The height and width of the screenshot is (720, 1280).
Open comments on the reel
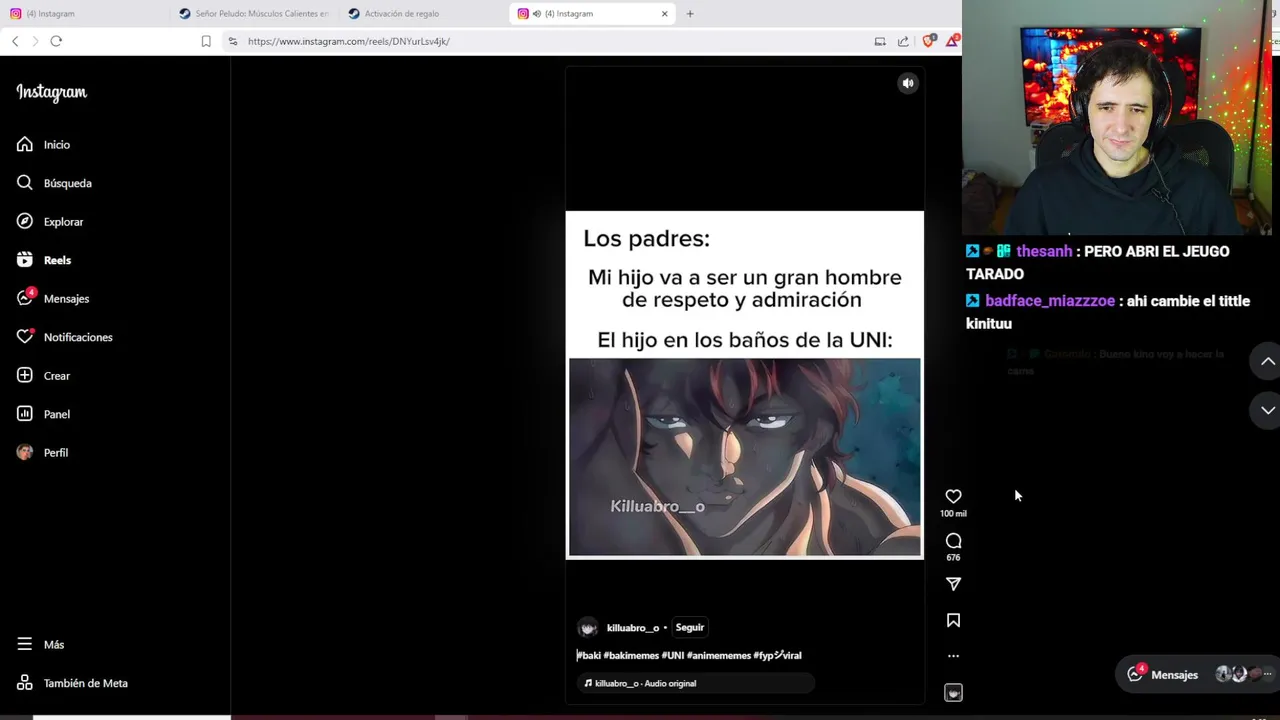click(953, 541)
